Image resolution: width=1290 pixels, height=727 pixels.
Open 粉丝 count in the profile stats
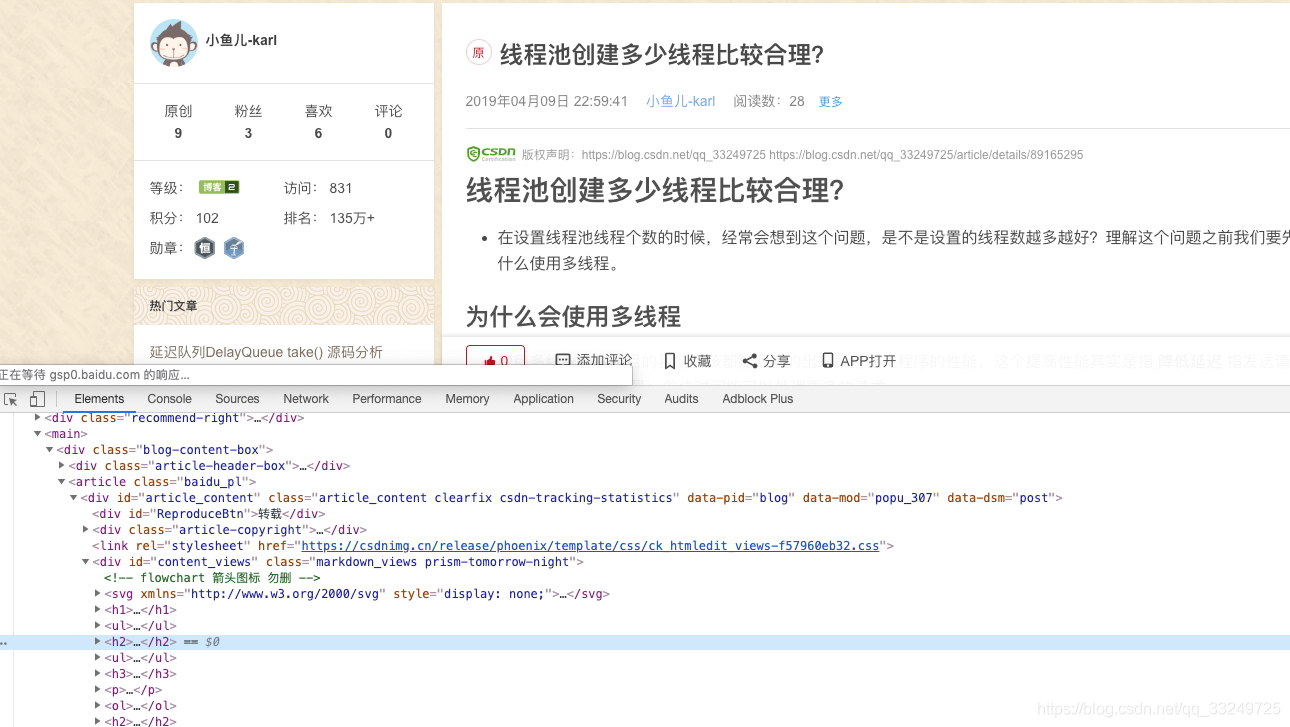248,121
